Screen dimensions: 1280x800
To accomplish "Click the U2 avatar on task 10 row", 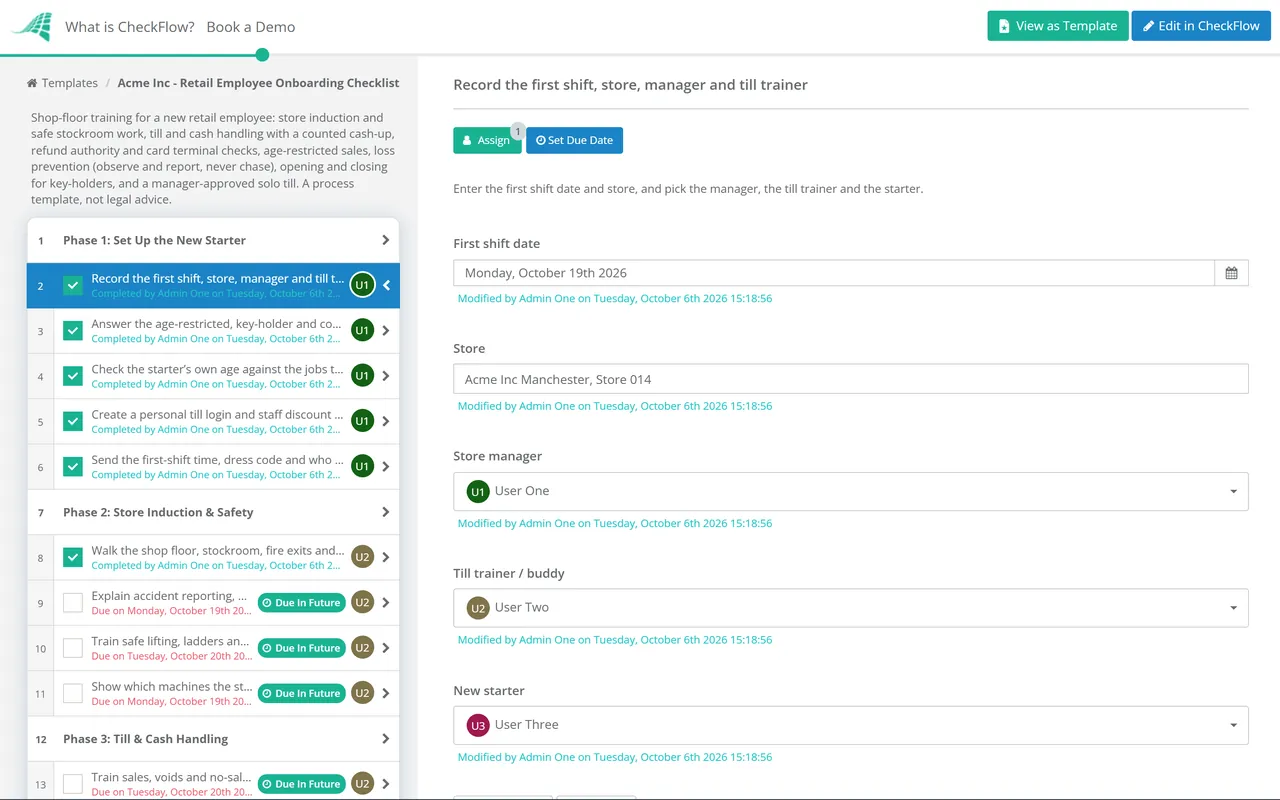I will pyautogui.click(x=362, y=648).
